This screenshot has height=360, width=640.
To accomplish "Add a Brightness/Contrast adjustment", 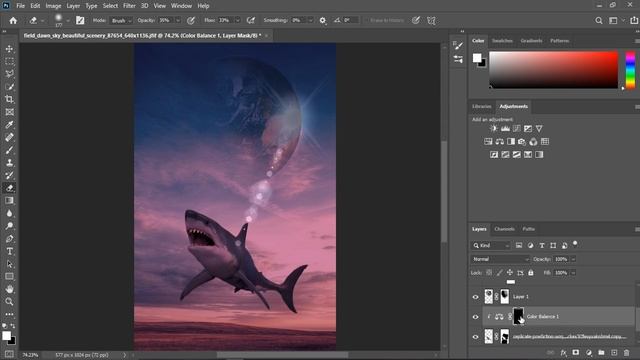I will pyautogui.click(x=494, y=129).
